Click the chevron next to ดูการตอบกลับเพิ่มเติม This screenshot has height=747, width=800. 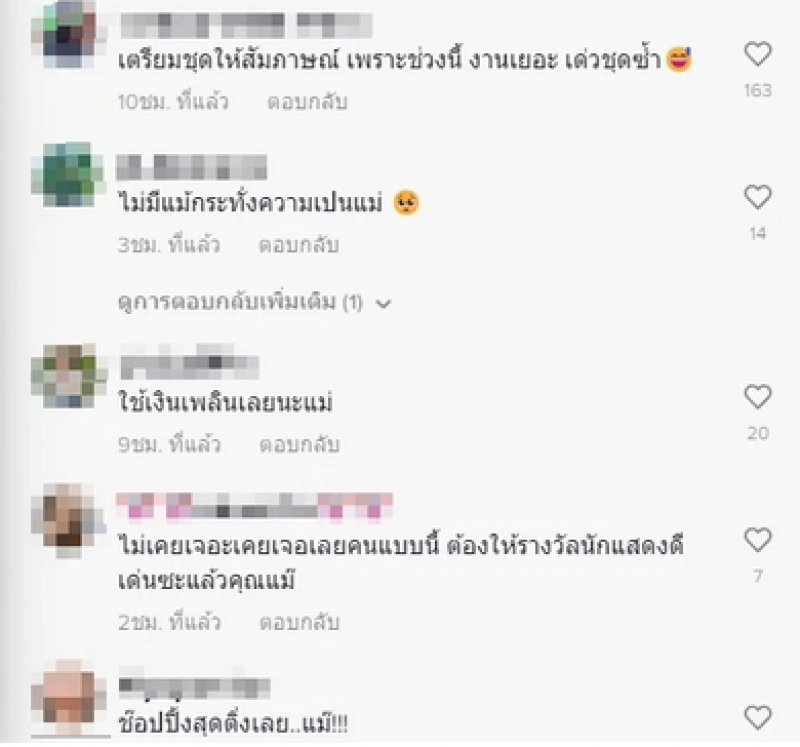click(383, 304)
